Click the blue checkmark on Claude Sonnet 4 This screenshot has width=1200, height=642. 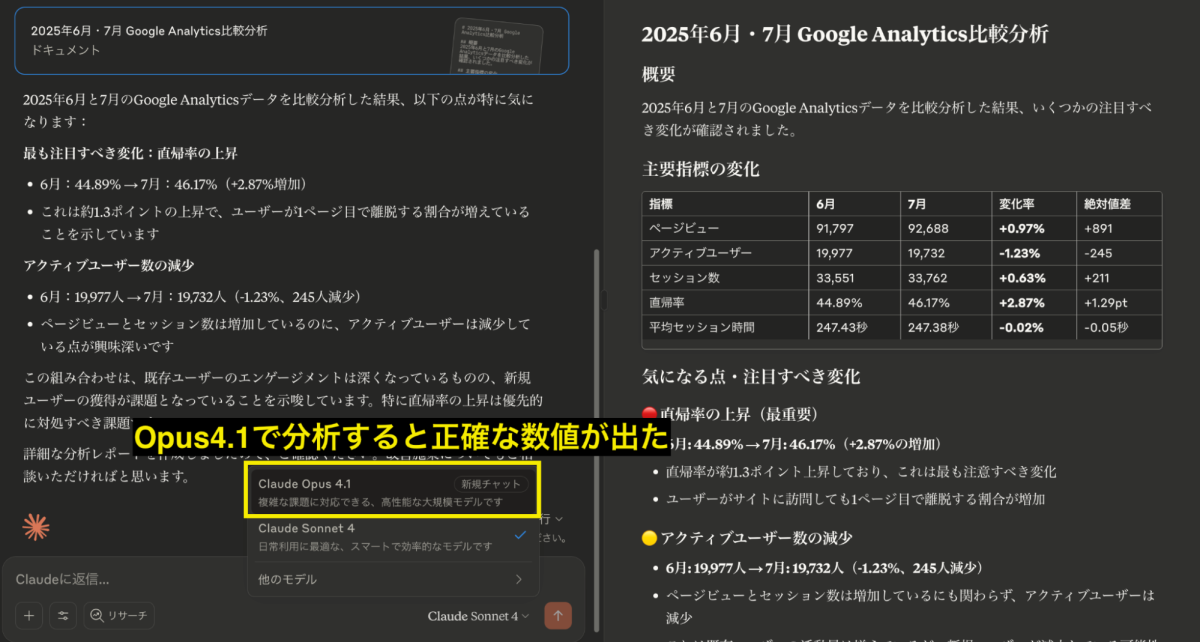point(520,536)
